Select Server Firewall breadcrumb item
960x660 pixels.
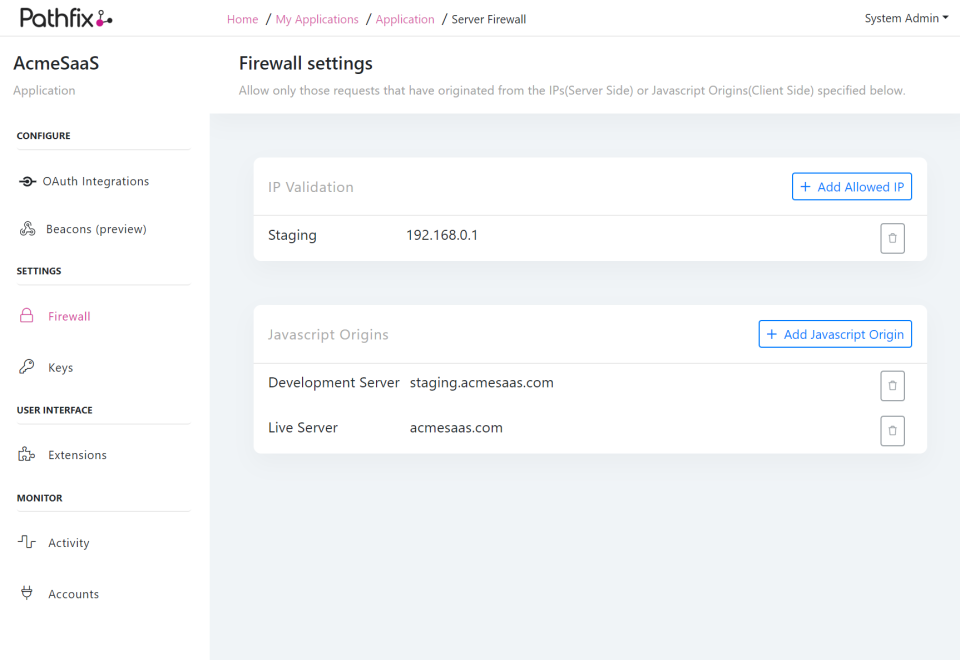pyautogui.click(x=488, y=19)
